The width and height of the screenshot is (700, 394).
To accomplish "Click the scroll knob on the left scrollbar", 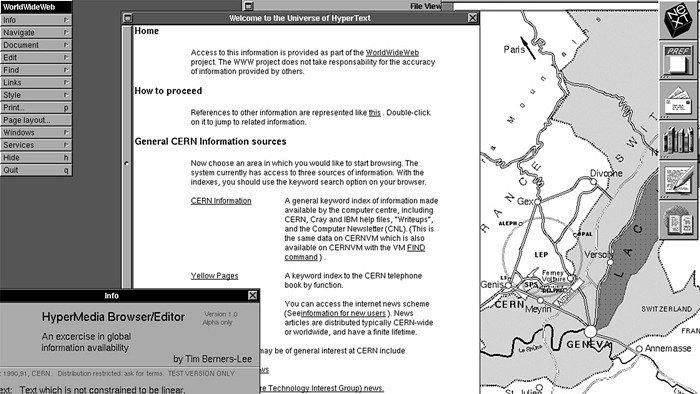I will (x=127, y=163).
